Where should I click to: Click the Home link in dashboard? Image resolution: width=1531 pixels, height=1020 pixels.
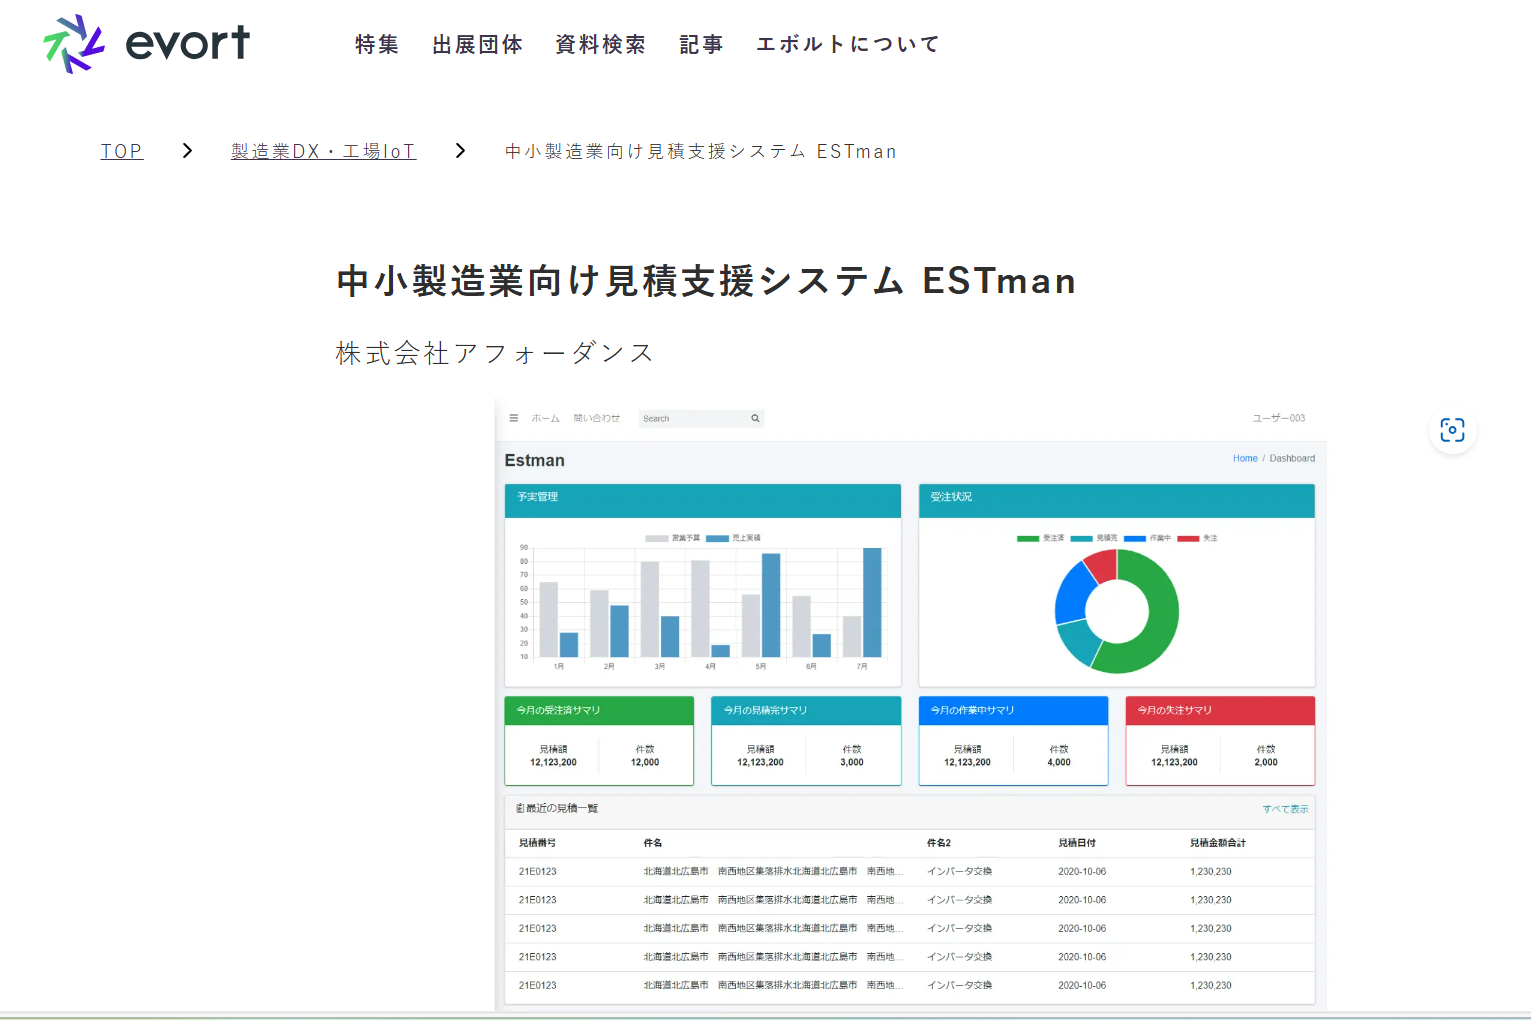(x=1245, y=458)
